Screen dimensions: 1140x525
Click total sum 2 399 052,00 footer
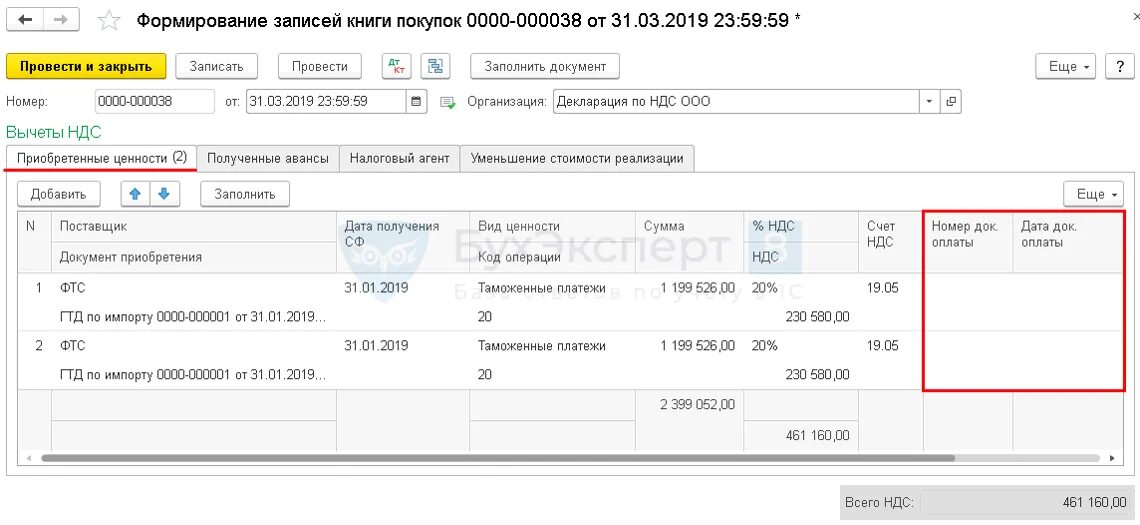tap(698, 404)
